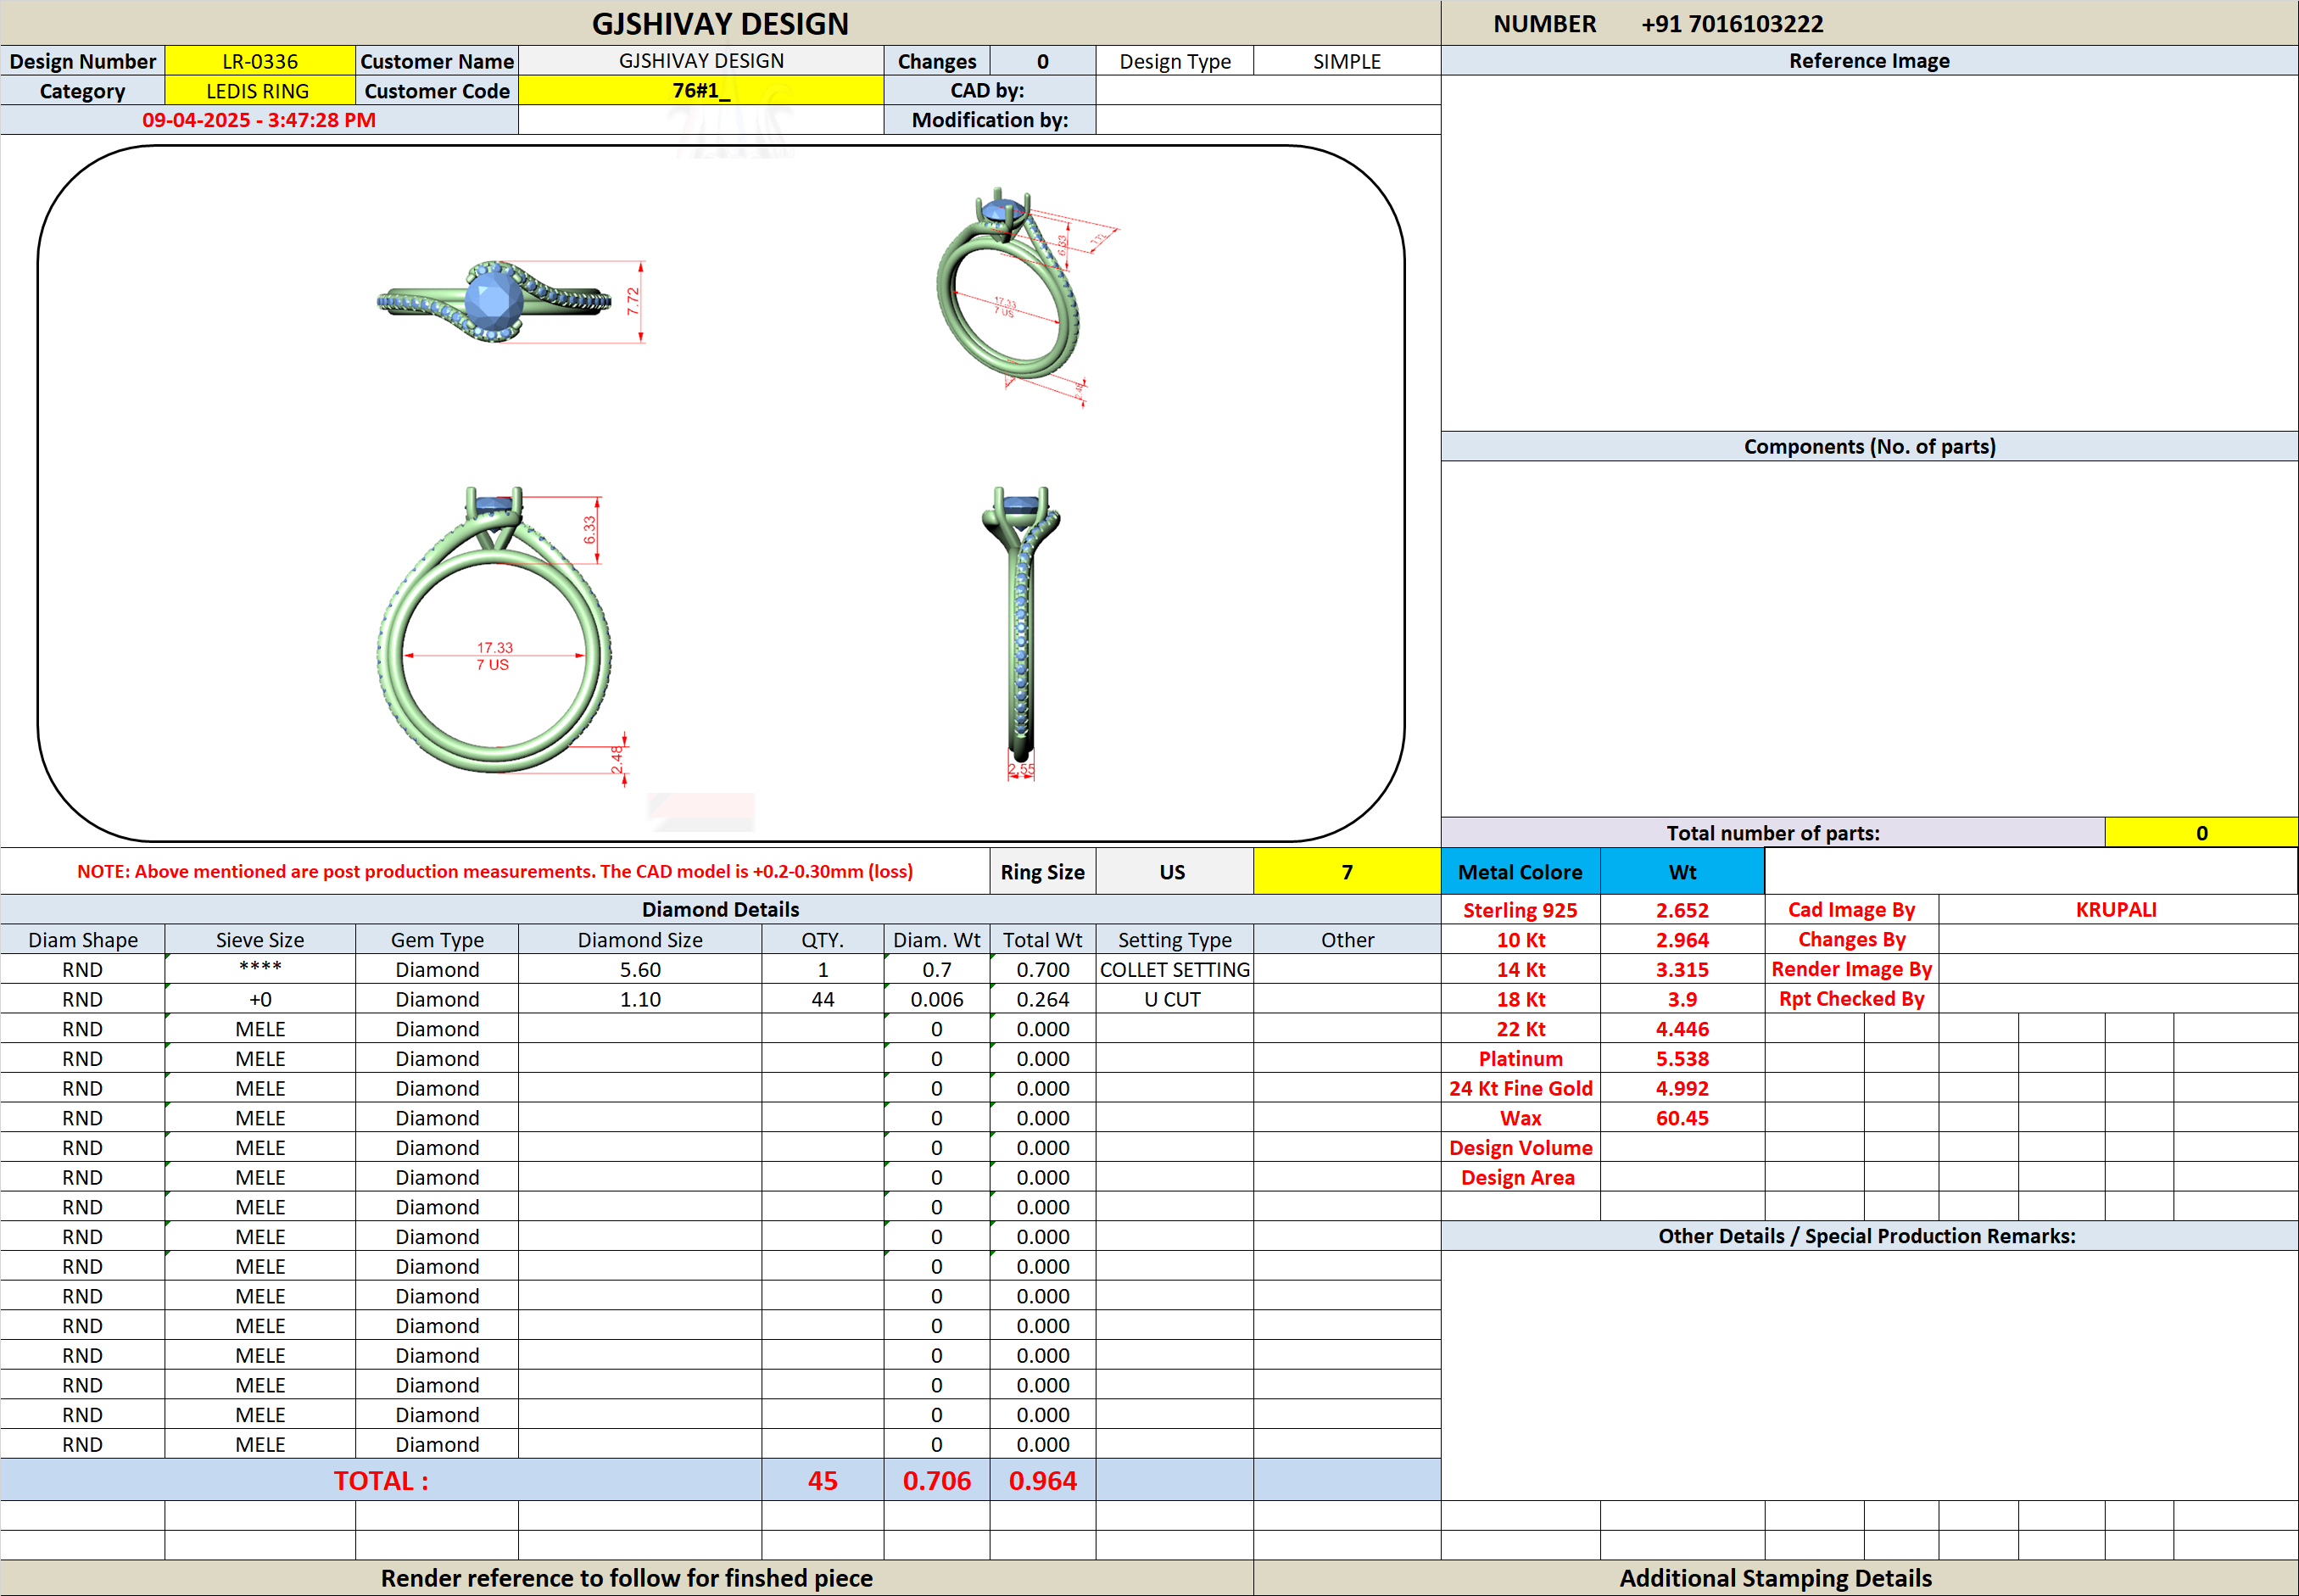
Task: Click the 14 Kt weight value 3.315
Action: 1682,969
